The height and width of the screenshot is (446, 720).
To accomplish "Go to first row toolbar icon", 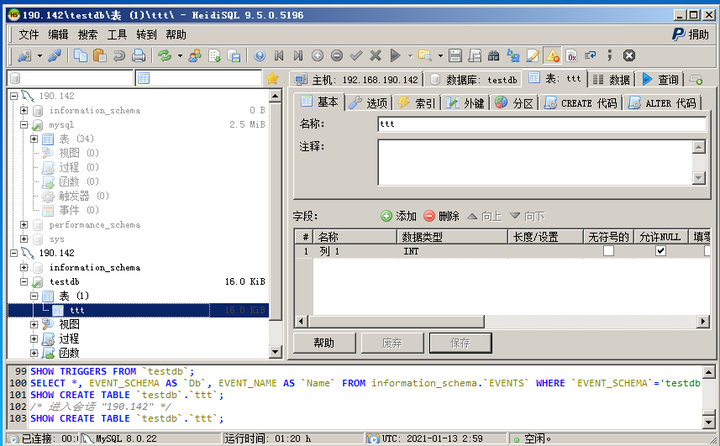I will pyautogui.click(x=279, y=56).
